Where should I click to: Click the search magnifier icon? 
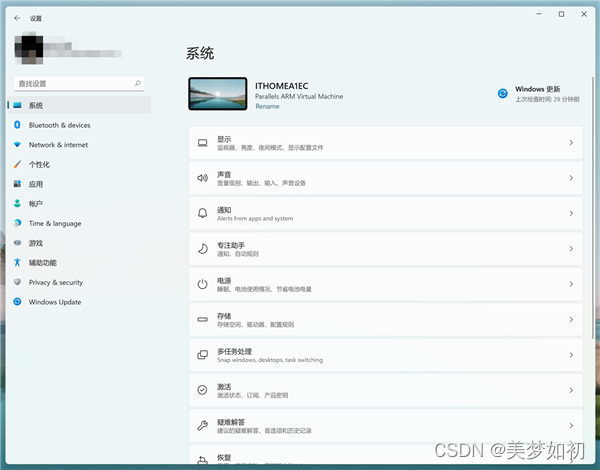(138, 83)
